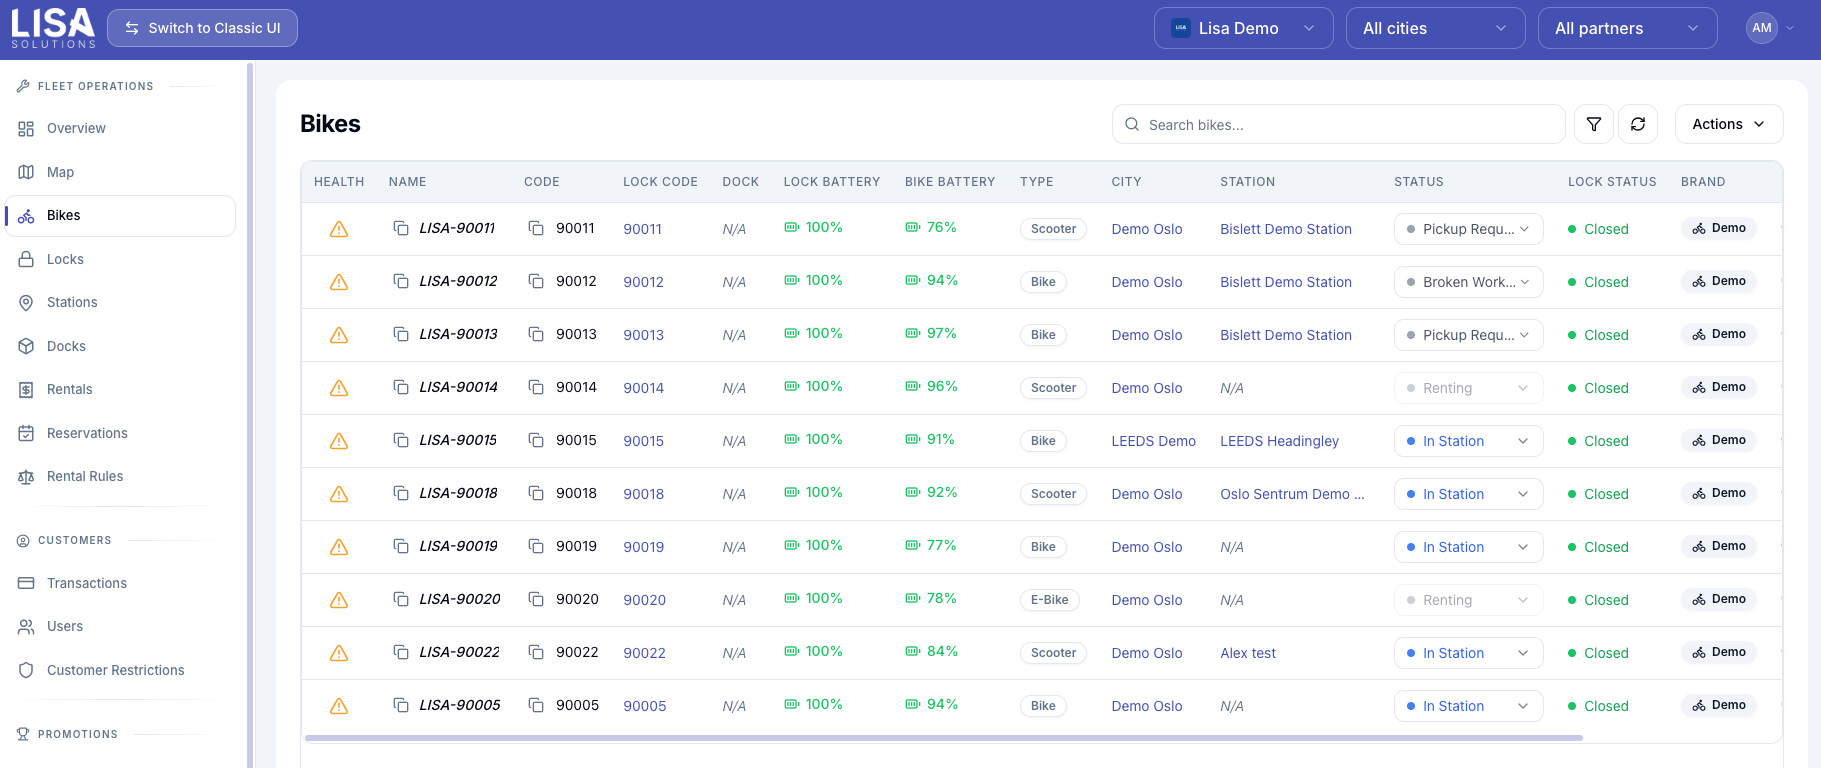The width and height of the screenshot is (1821, 768).
Task: Open the All cities selector
Action: coord(1435,28)
